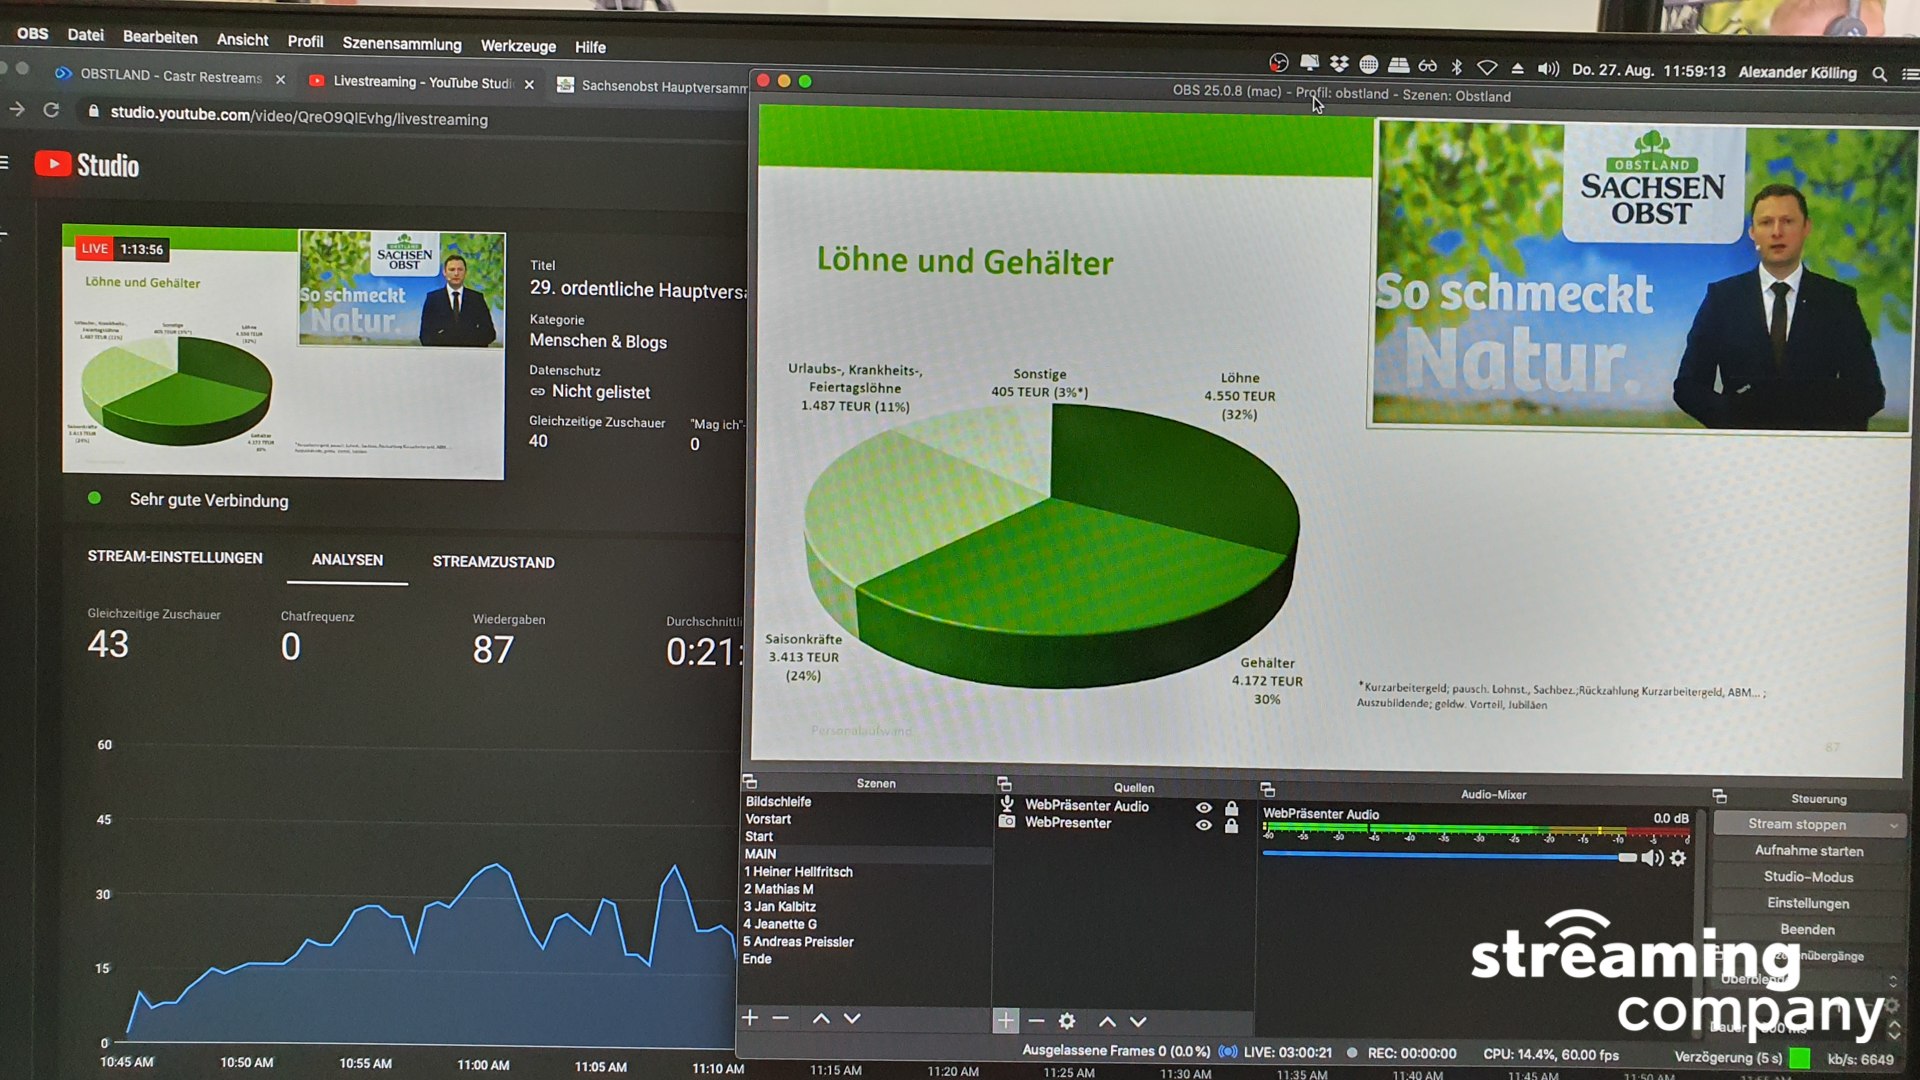Screen dimensions: 1920x1080
Task: Click the Beenden button
Action: [x=1808, y=929]
